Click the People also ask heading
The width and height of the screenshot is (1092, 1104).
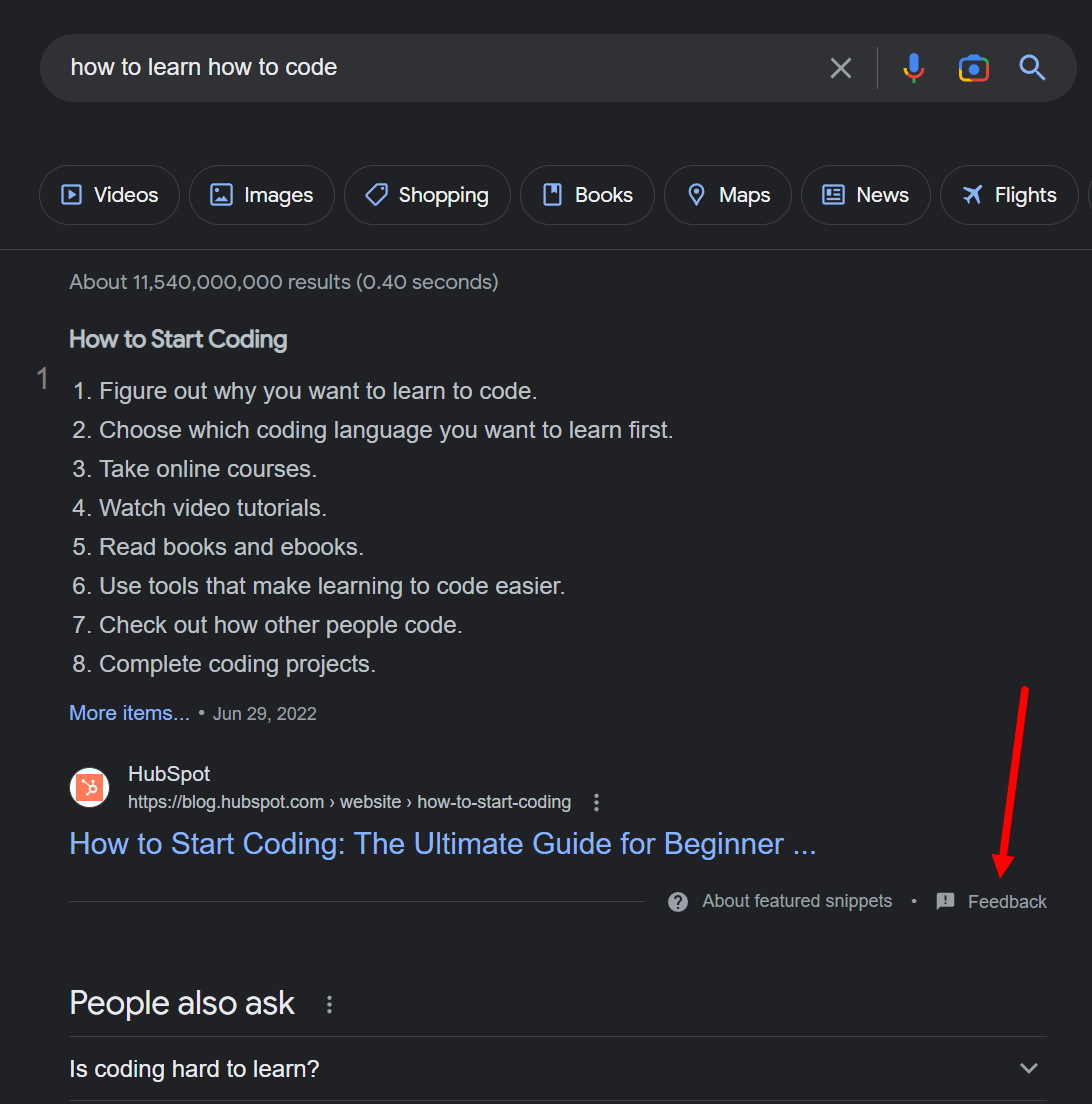[x=182, y=1003]
